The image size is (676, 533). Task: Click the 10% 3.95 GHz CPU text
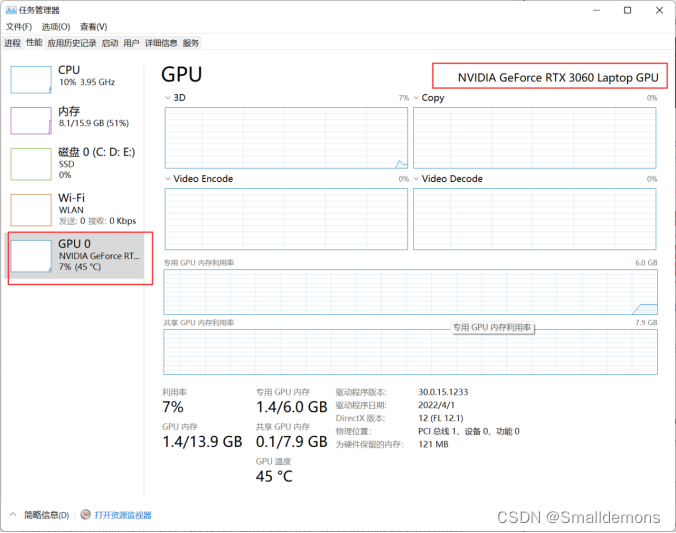[x=87, y=82]
